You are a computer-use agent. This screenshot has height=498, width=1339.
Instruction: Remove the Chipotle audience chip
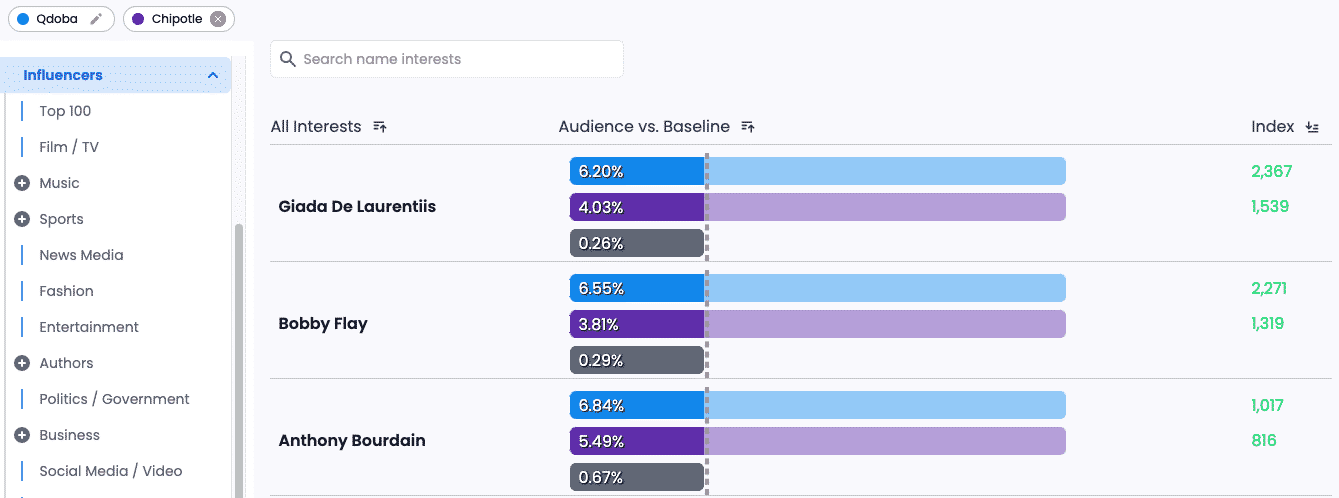pyautogui.click(x=218, y=19)
